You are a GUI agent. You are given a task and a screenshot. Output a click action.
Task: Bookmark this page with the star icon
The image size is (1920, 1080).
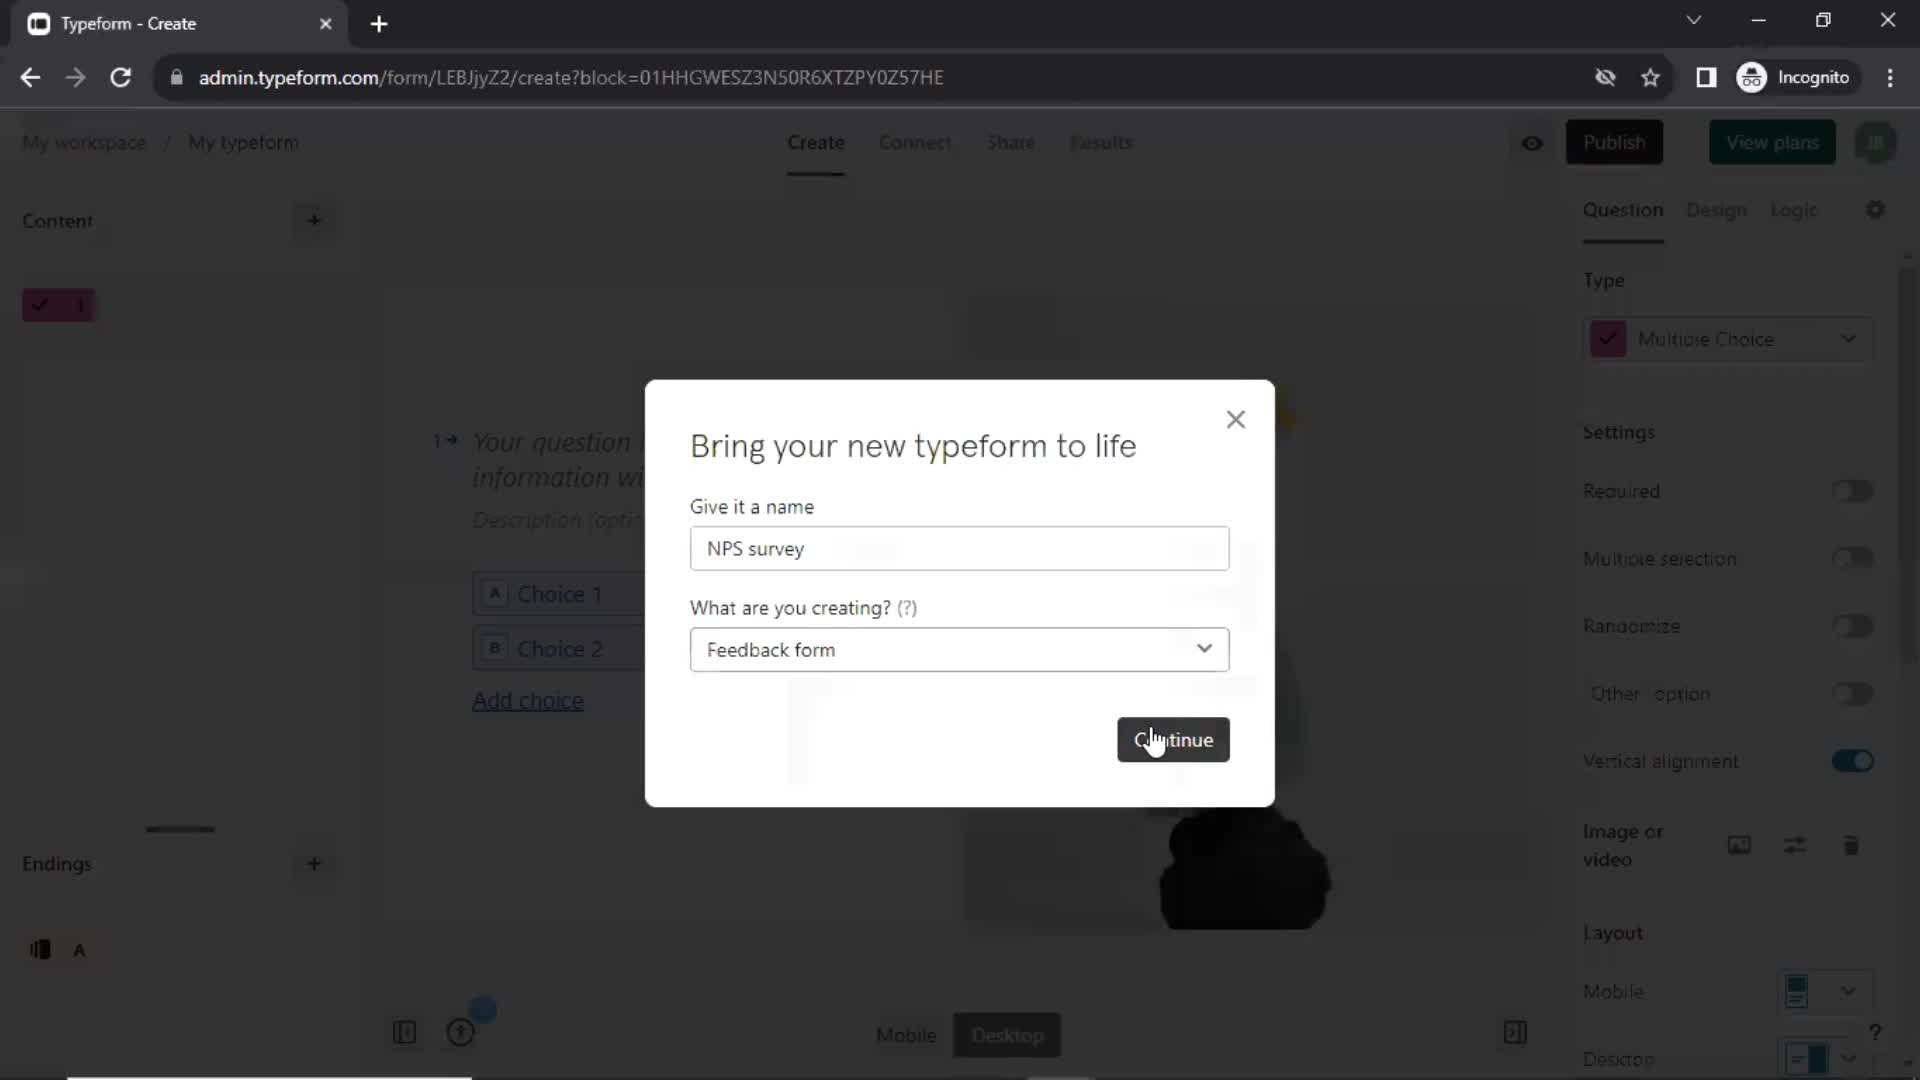point(1650,77)
